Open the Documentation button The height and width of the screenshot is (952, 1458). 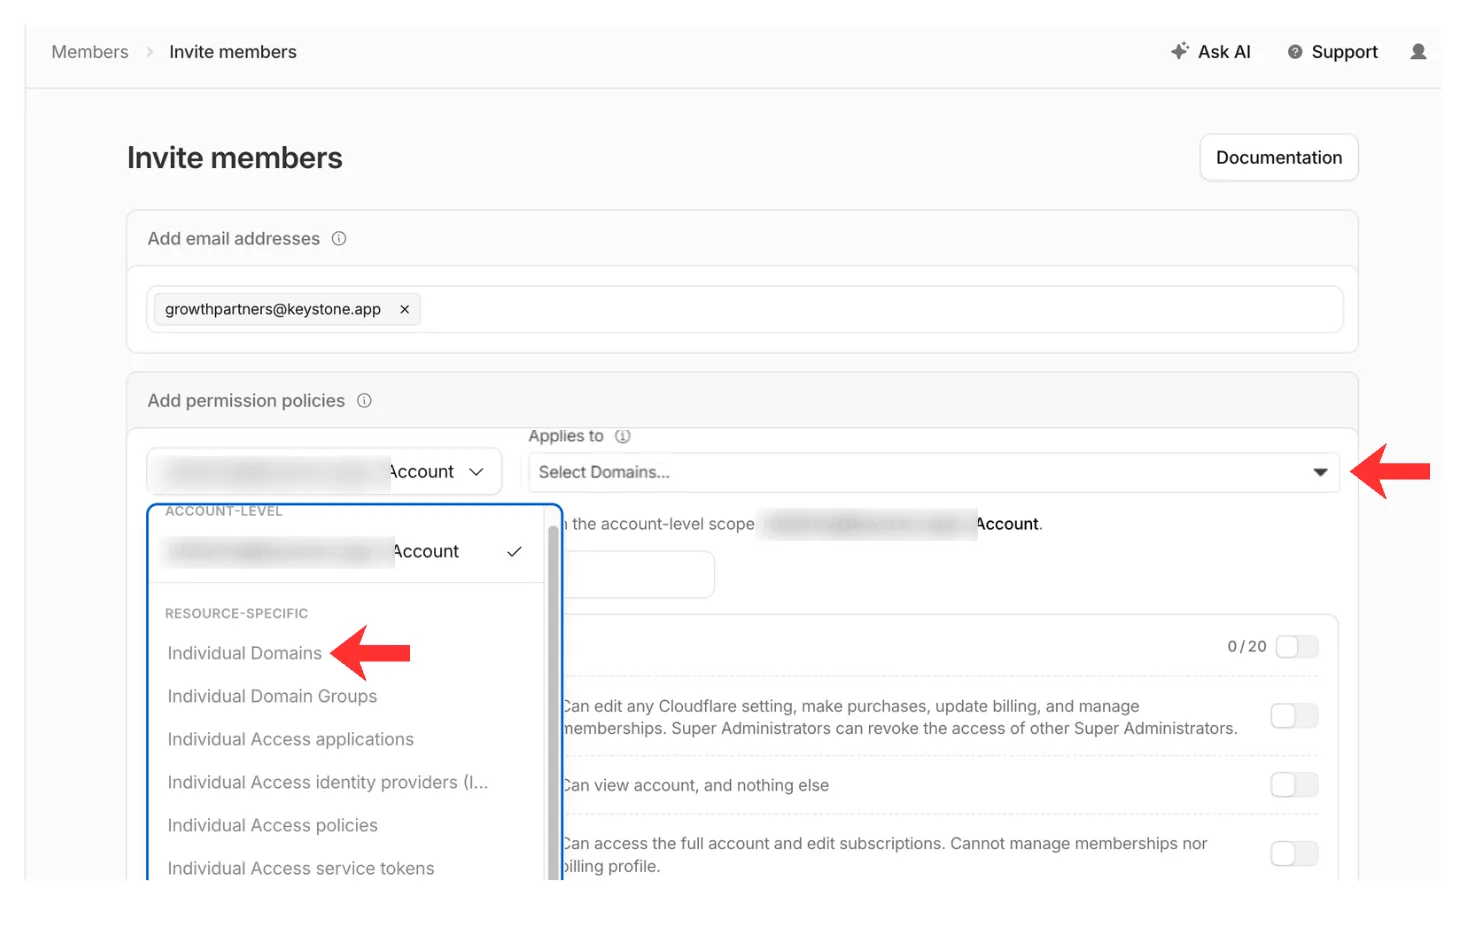1279,158
